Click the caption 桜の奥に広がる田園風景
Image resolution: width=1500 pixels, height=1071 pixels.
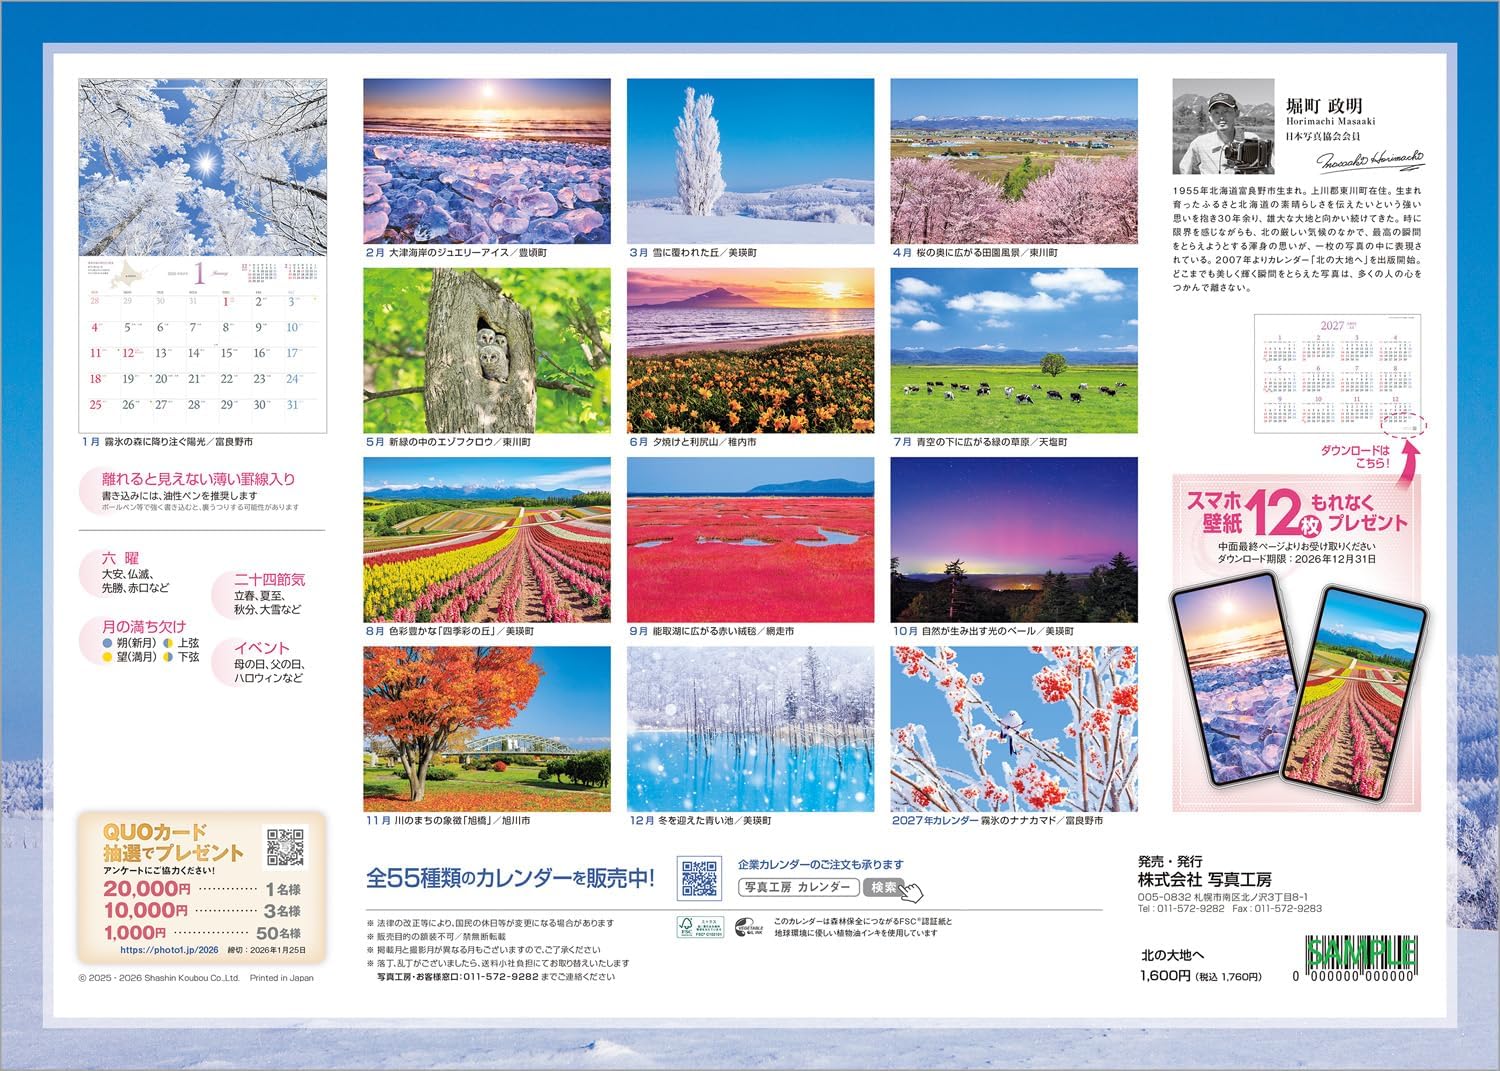pos(968,253)
